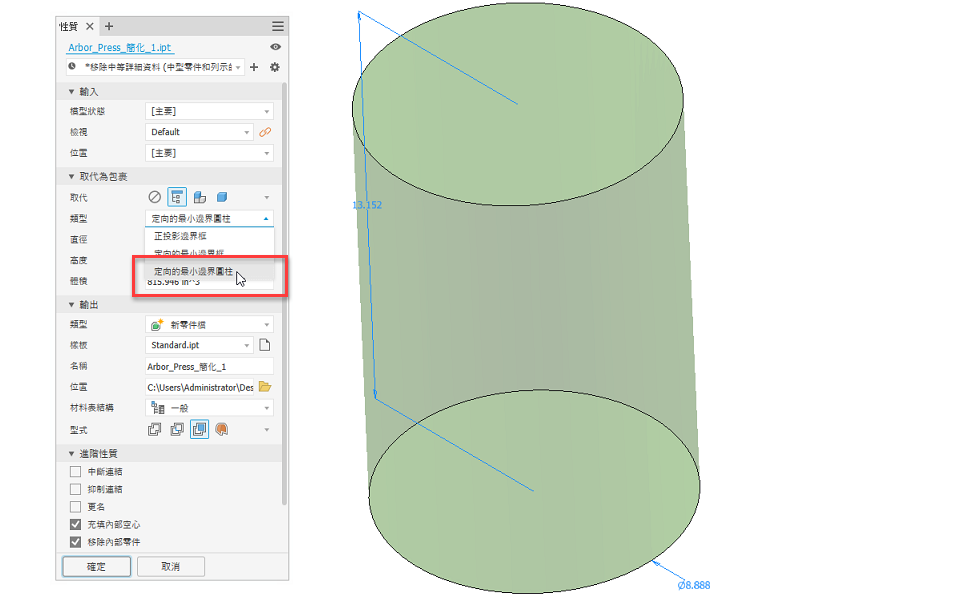Image resolution: width=960 pixels, height=598 pixels.
Task: Edit the output 位置 path field
Action: pos(200,387)
